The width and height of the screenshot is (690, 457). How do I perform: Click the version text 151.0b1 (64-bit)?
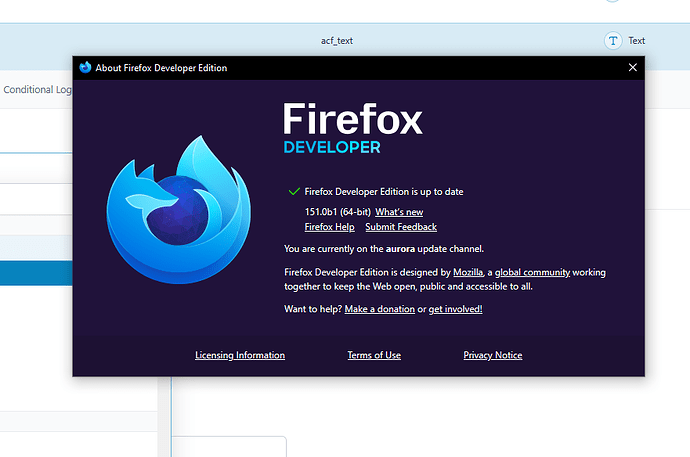(338, 212)
